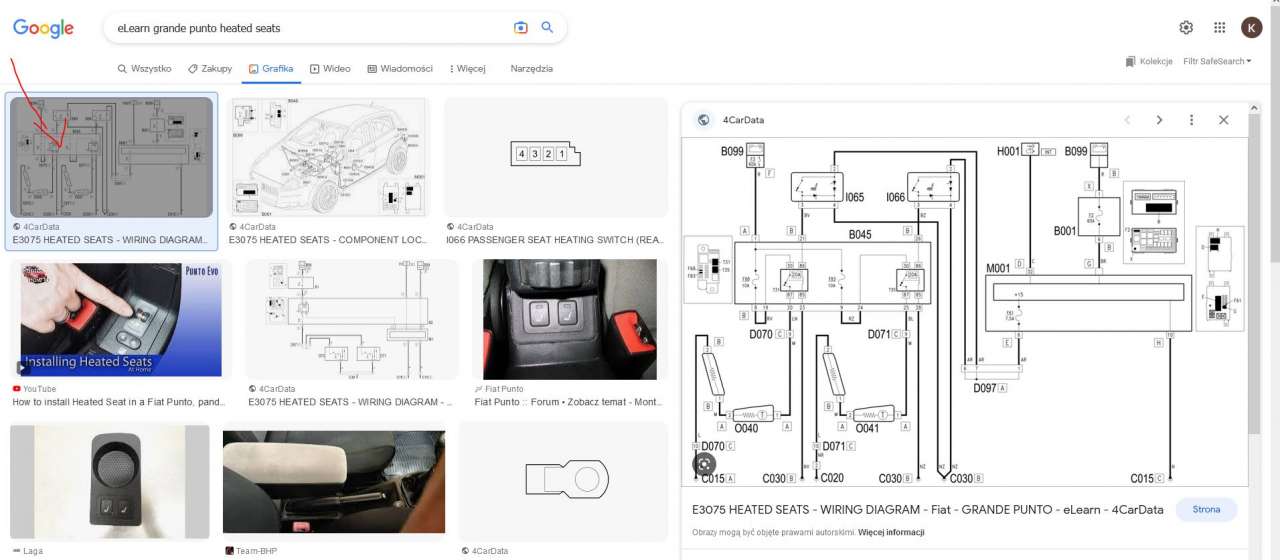
Task: Go to next image in preview panel
Action: pyautogui.click(x=1159, y=120)
